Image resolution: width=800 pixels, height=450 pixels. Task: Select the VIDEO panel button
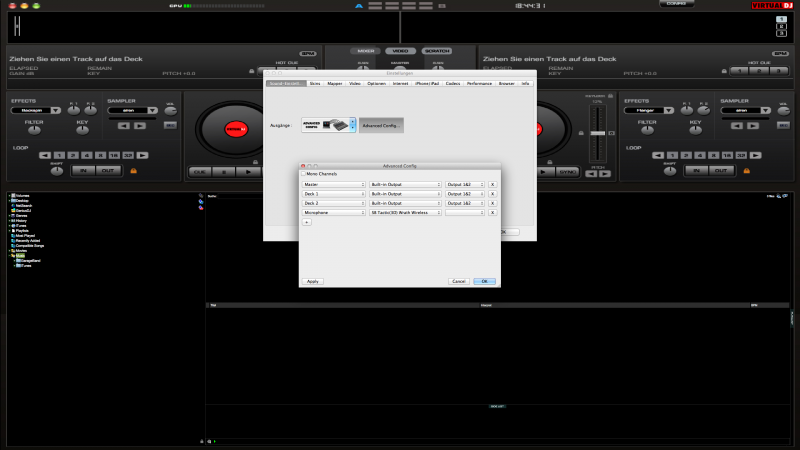pos(401,51)
